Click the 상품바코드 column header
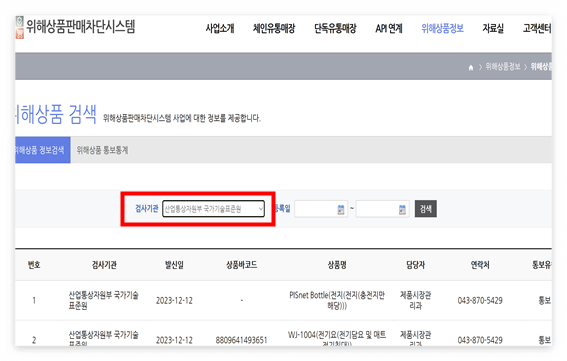 pyautogui.click(x=242, y=265)
